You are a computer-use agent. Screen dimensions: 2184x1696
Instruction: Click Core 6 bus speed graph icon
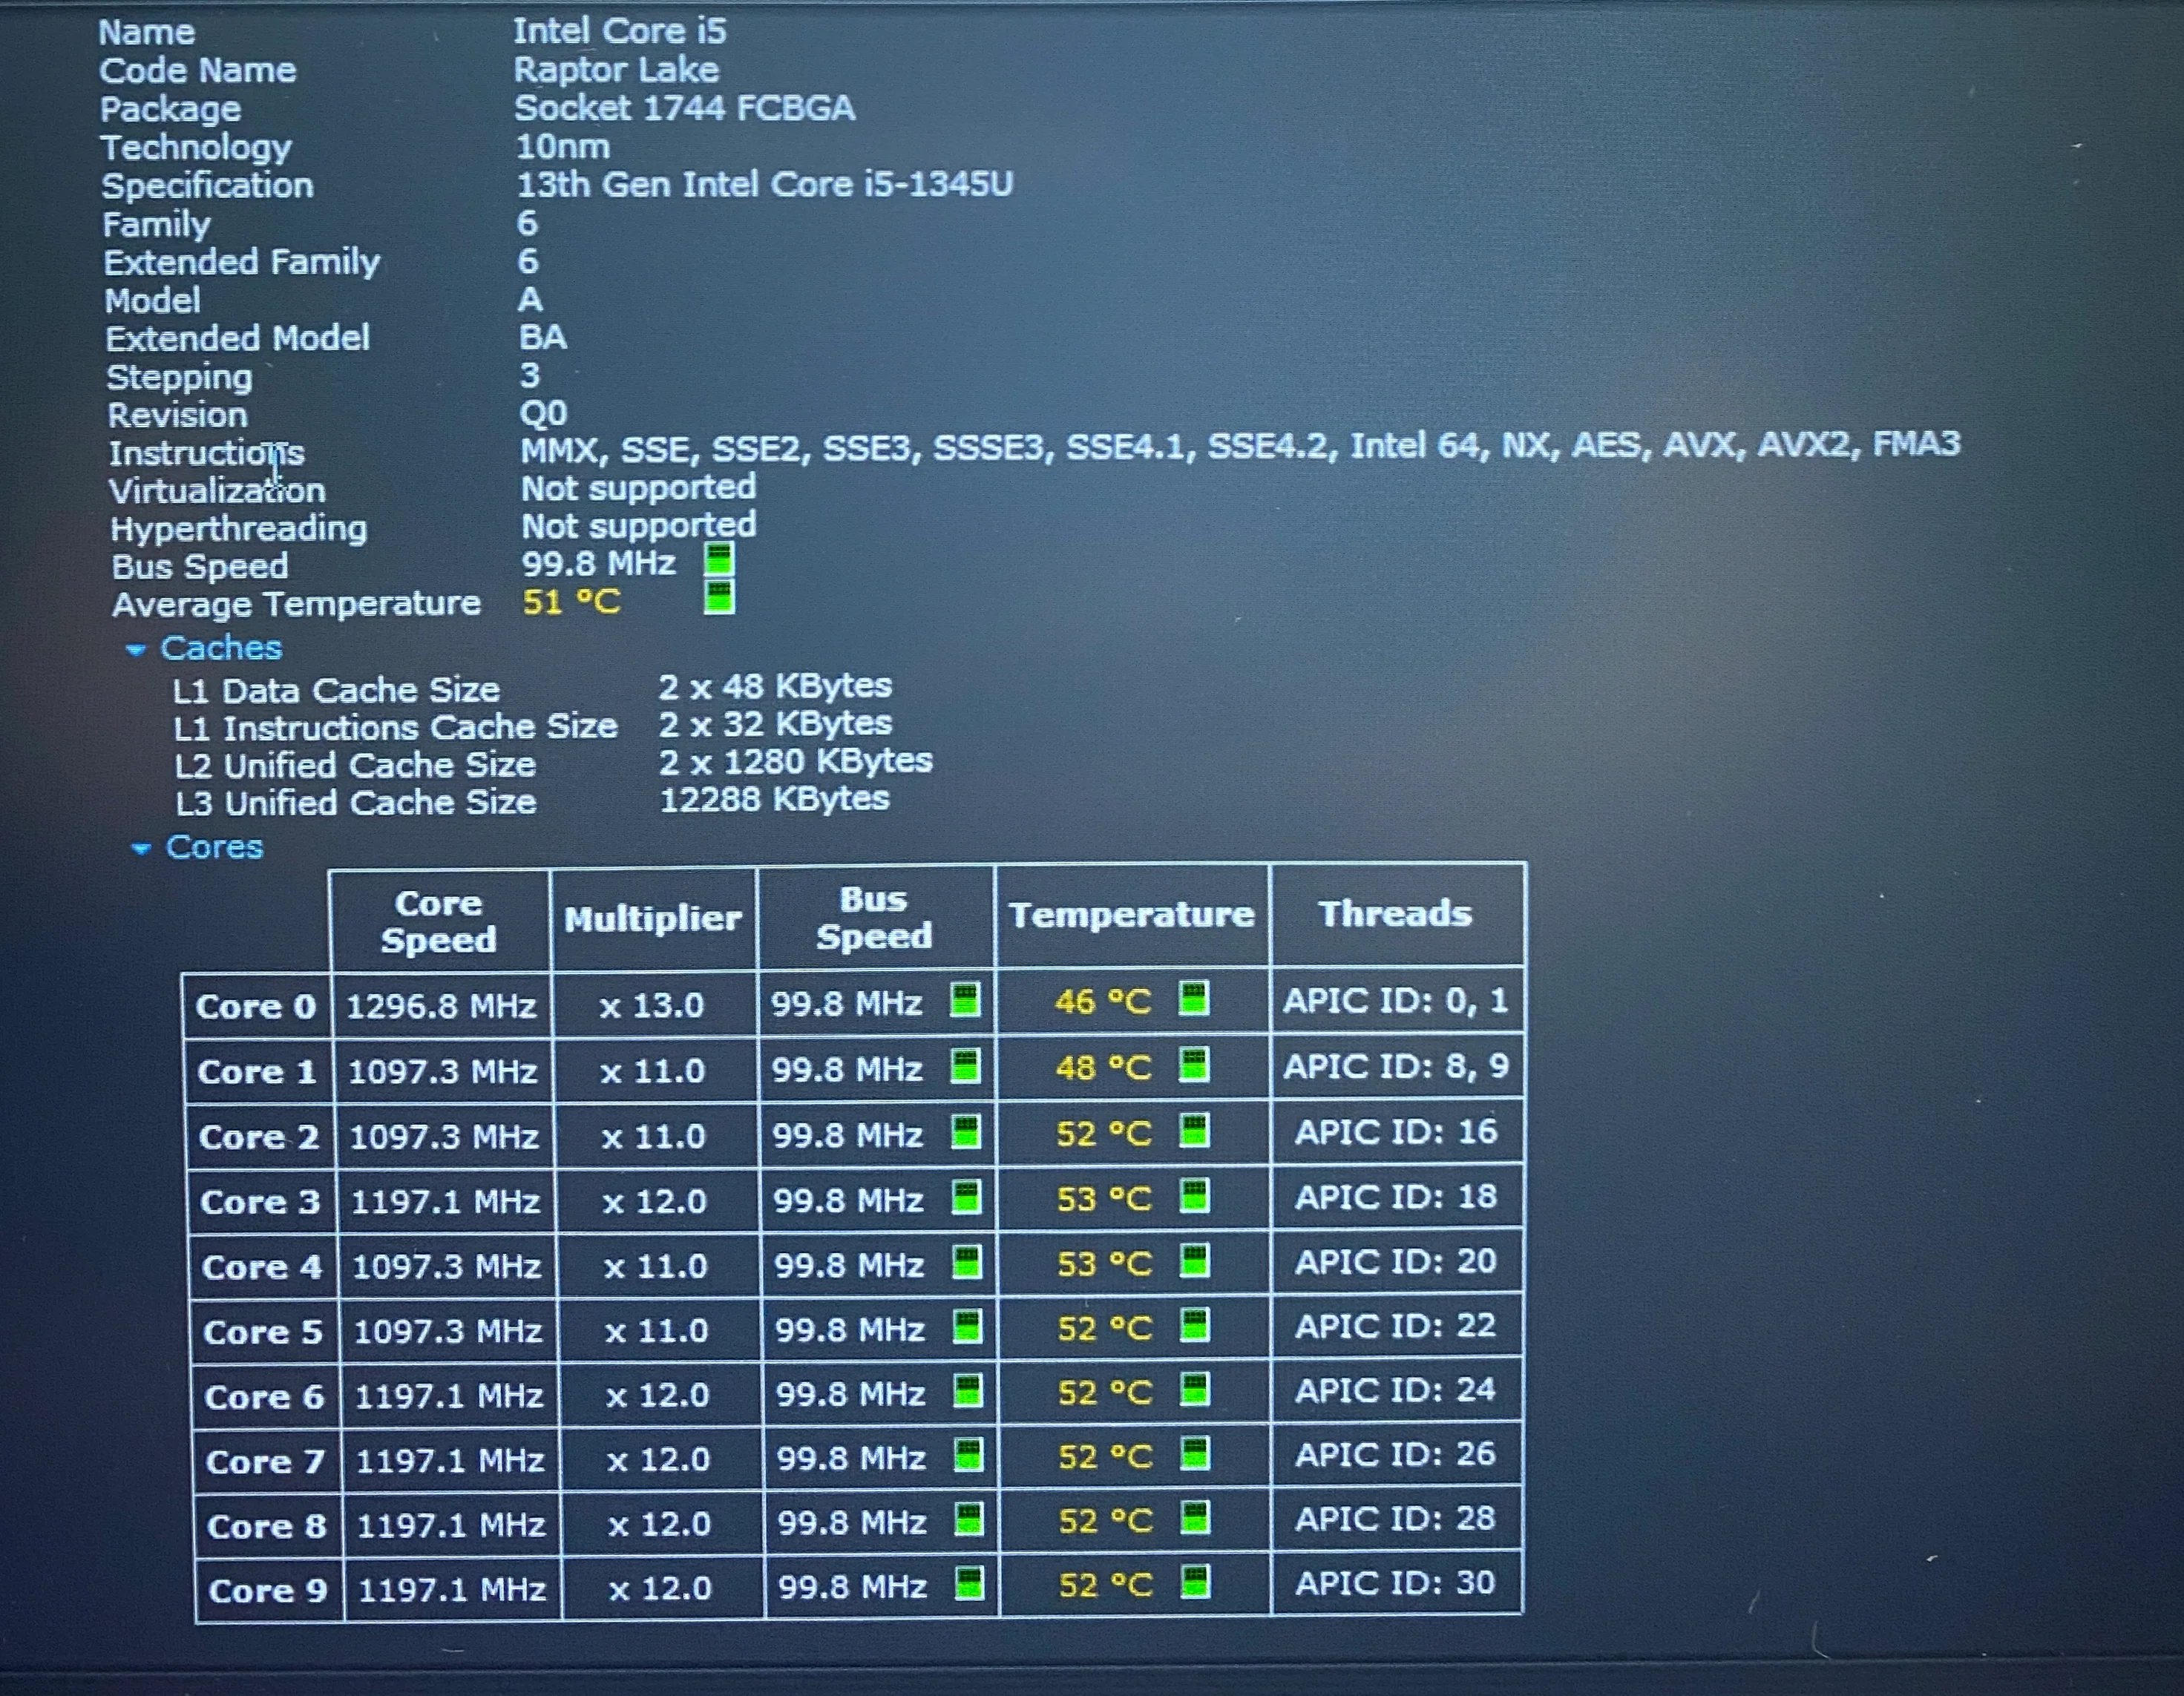pyautogui.click(x=968, y=1390)
